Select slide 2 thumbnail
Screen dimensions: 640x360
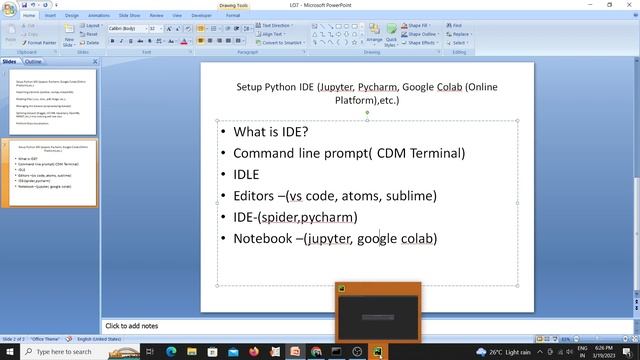[x=53, y=173]
